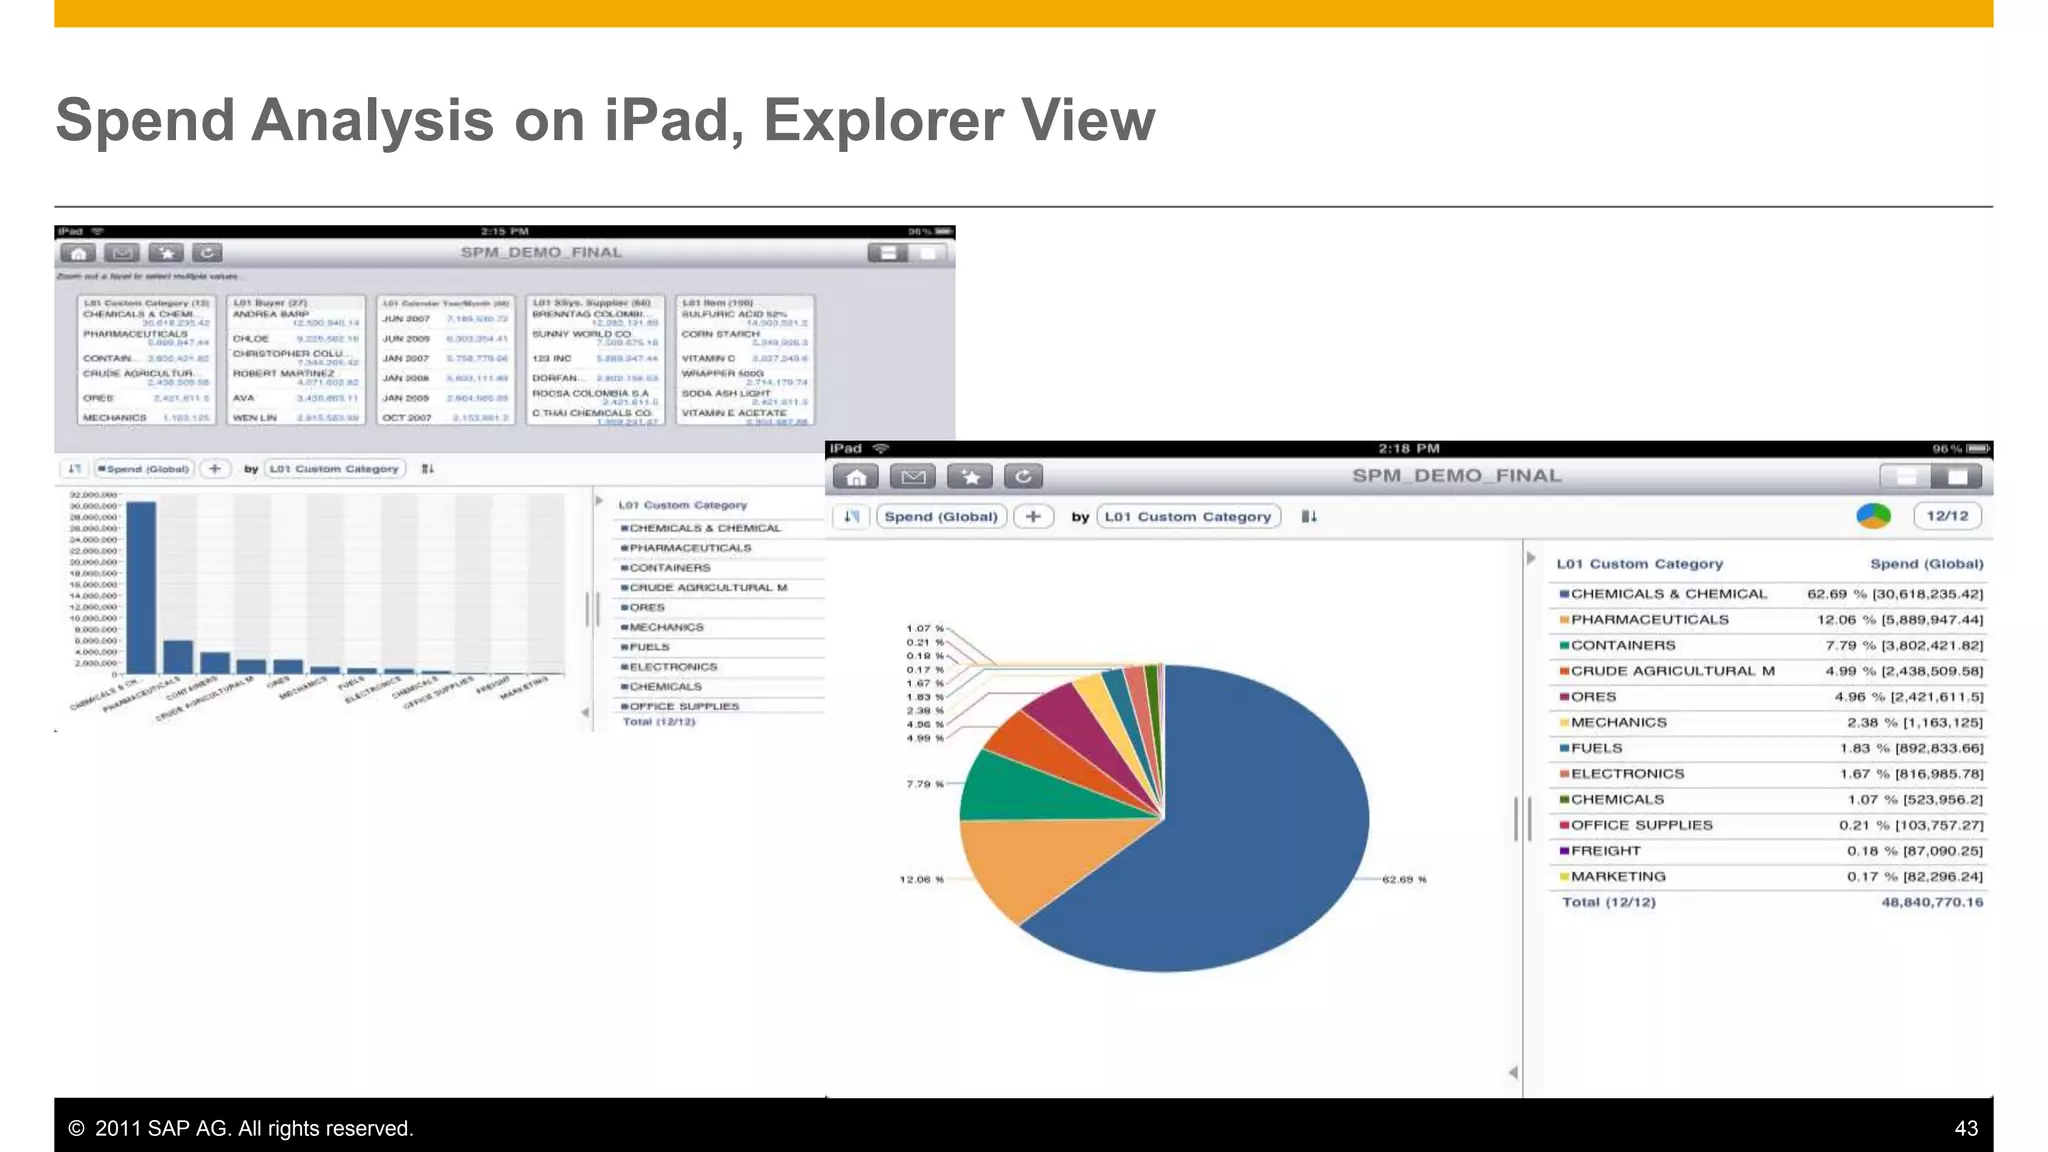Tap the sort order icon after L01 Custom Category in pie view
The image size is (2048, 1152).
click(x=1309, y=517)
